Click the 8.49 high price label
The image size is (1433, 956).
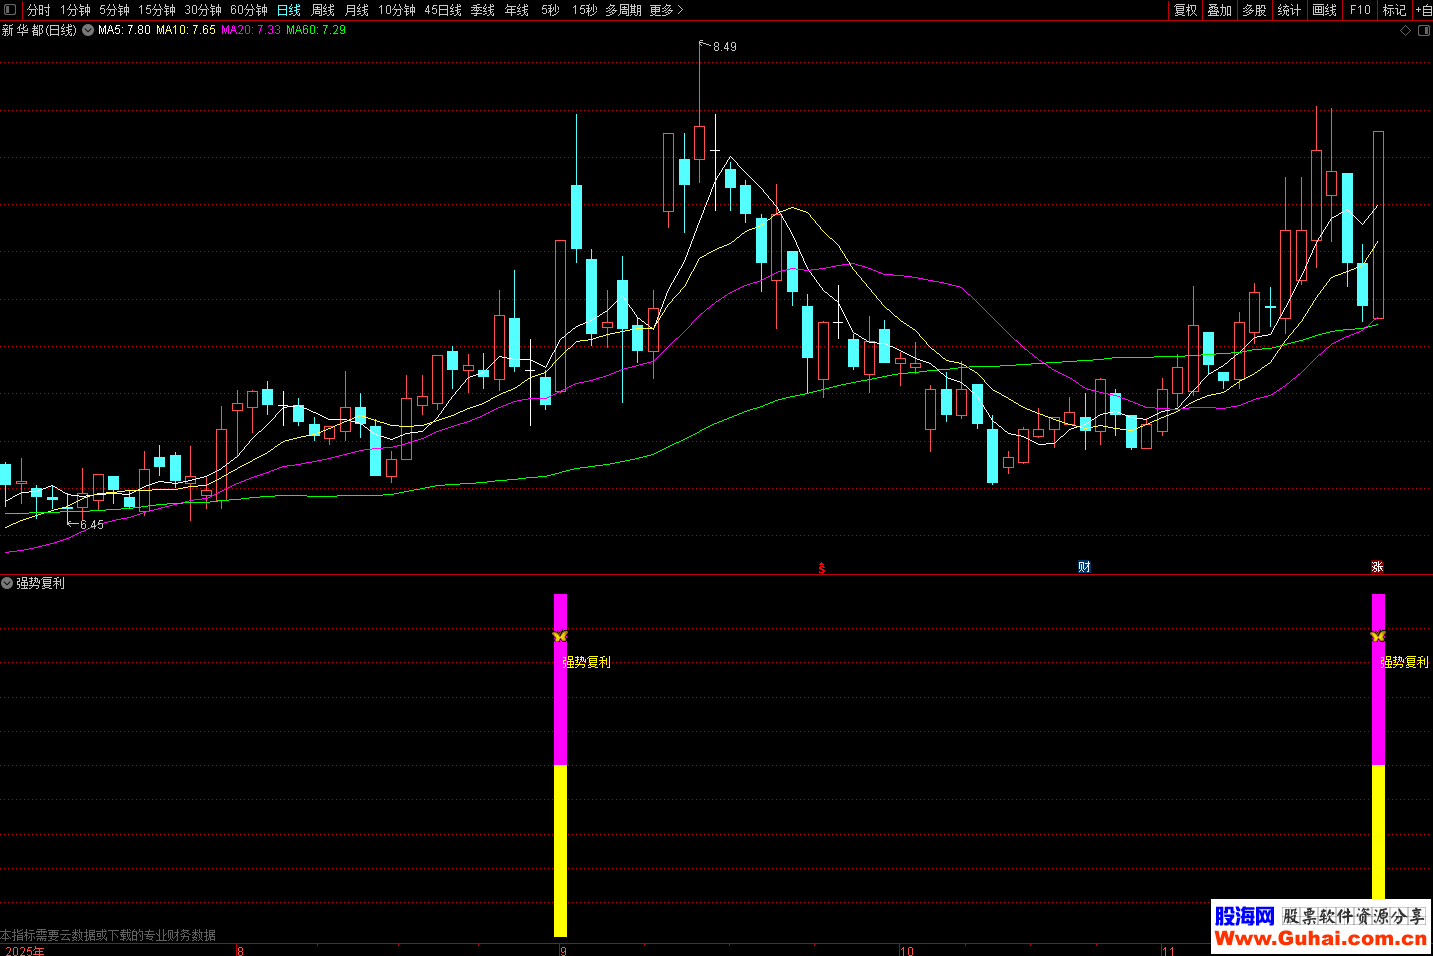724,47
